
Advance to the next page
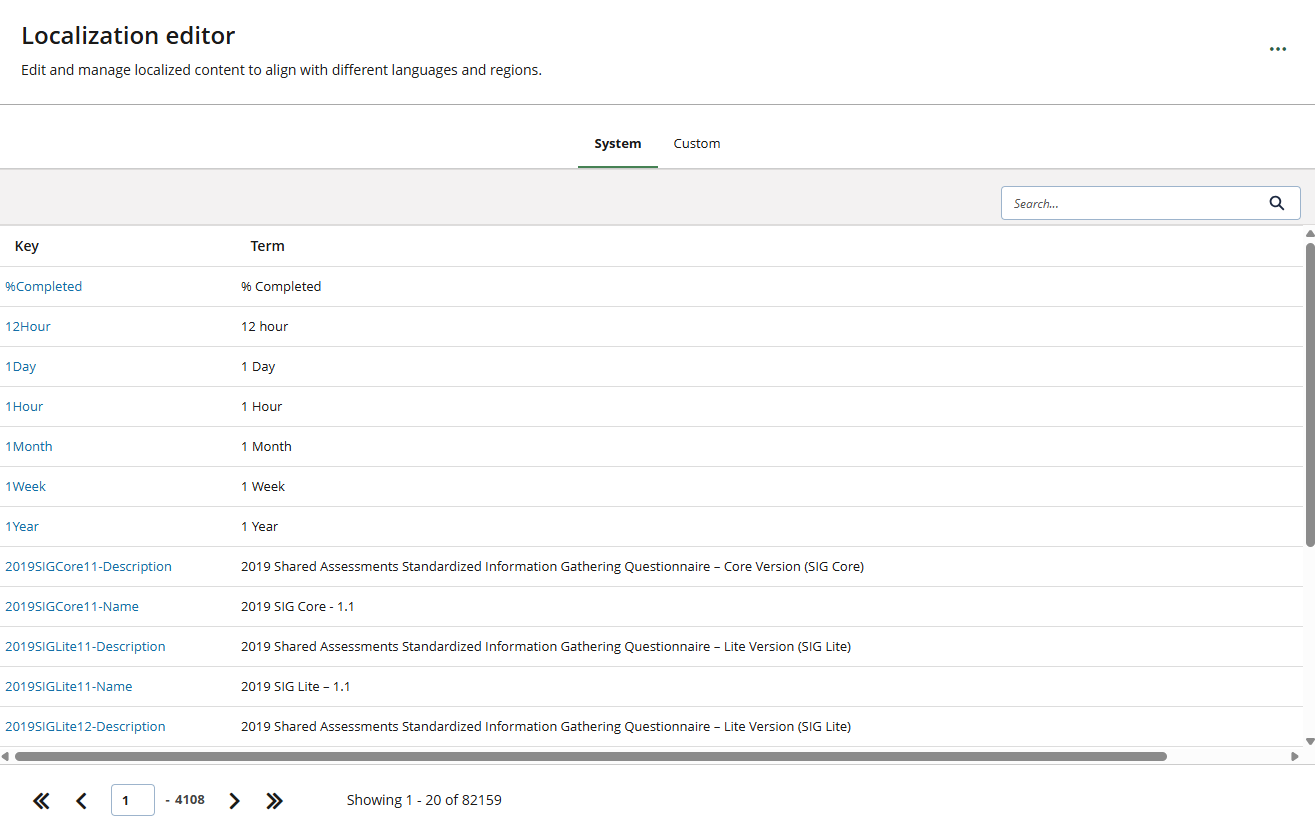[234, 801]
